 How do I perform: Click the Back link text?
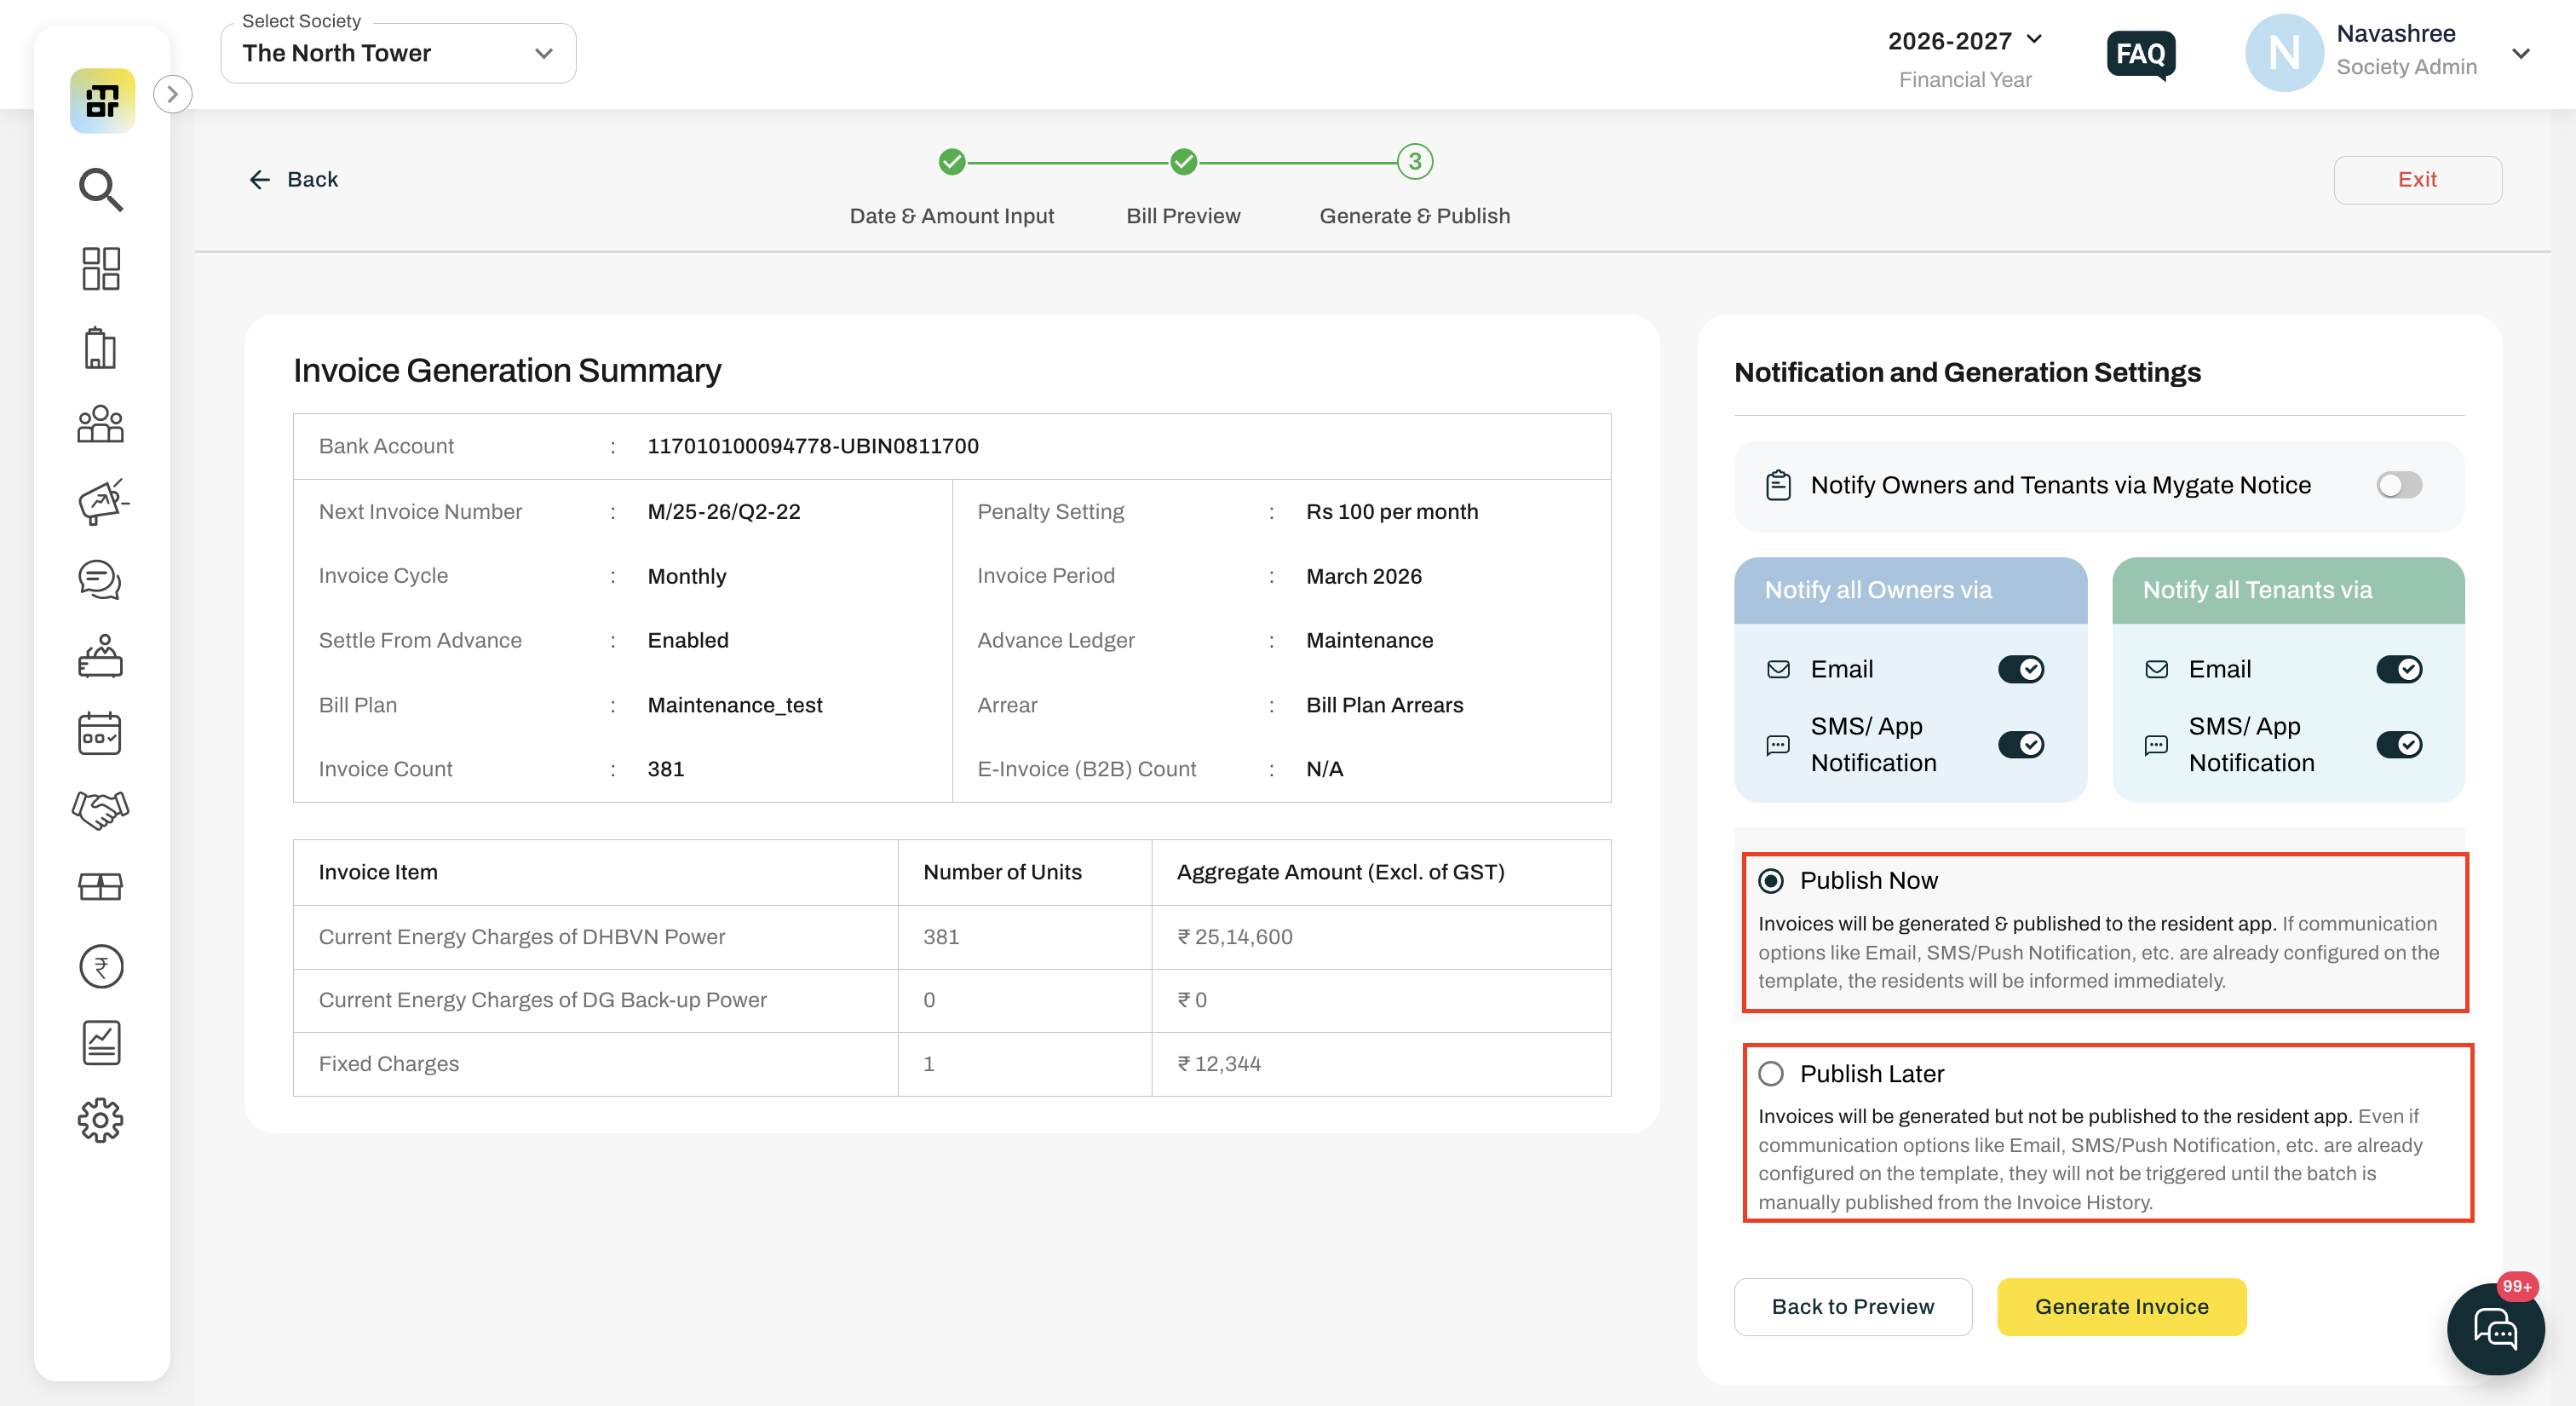(313, 179)
